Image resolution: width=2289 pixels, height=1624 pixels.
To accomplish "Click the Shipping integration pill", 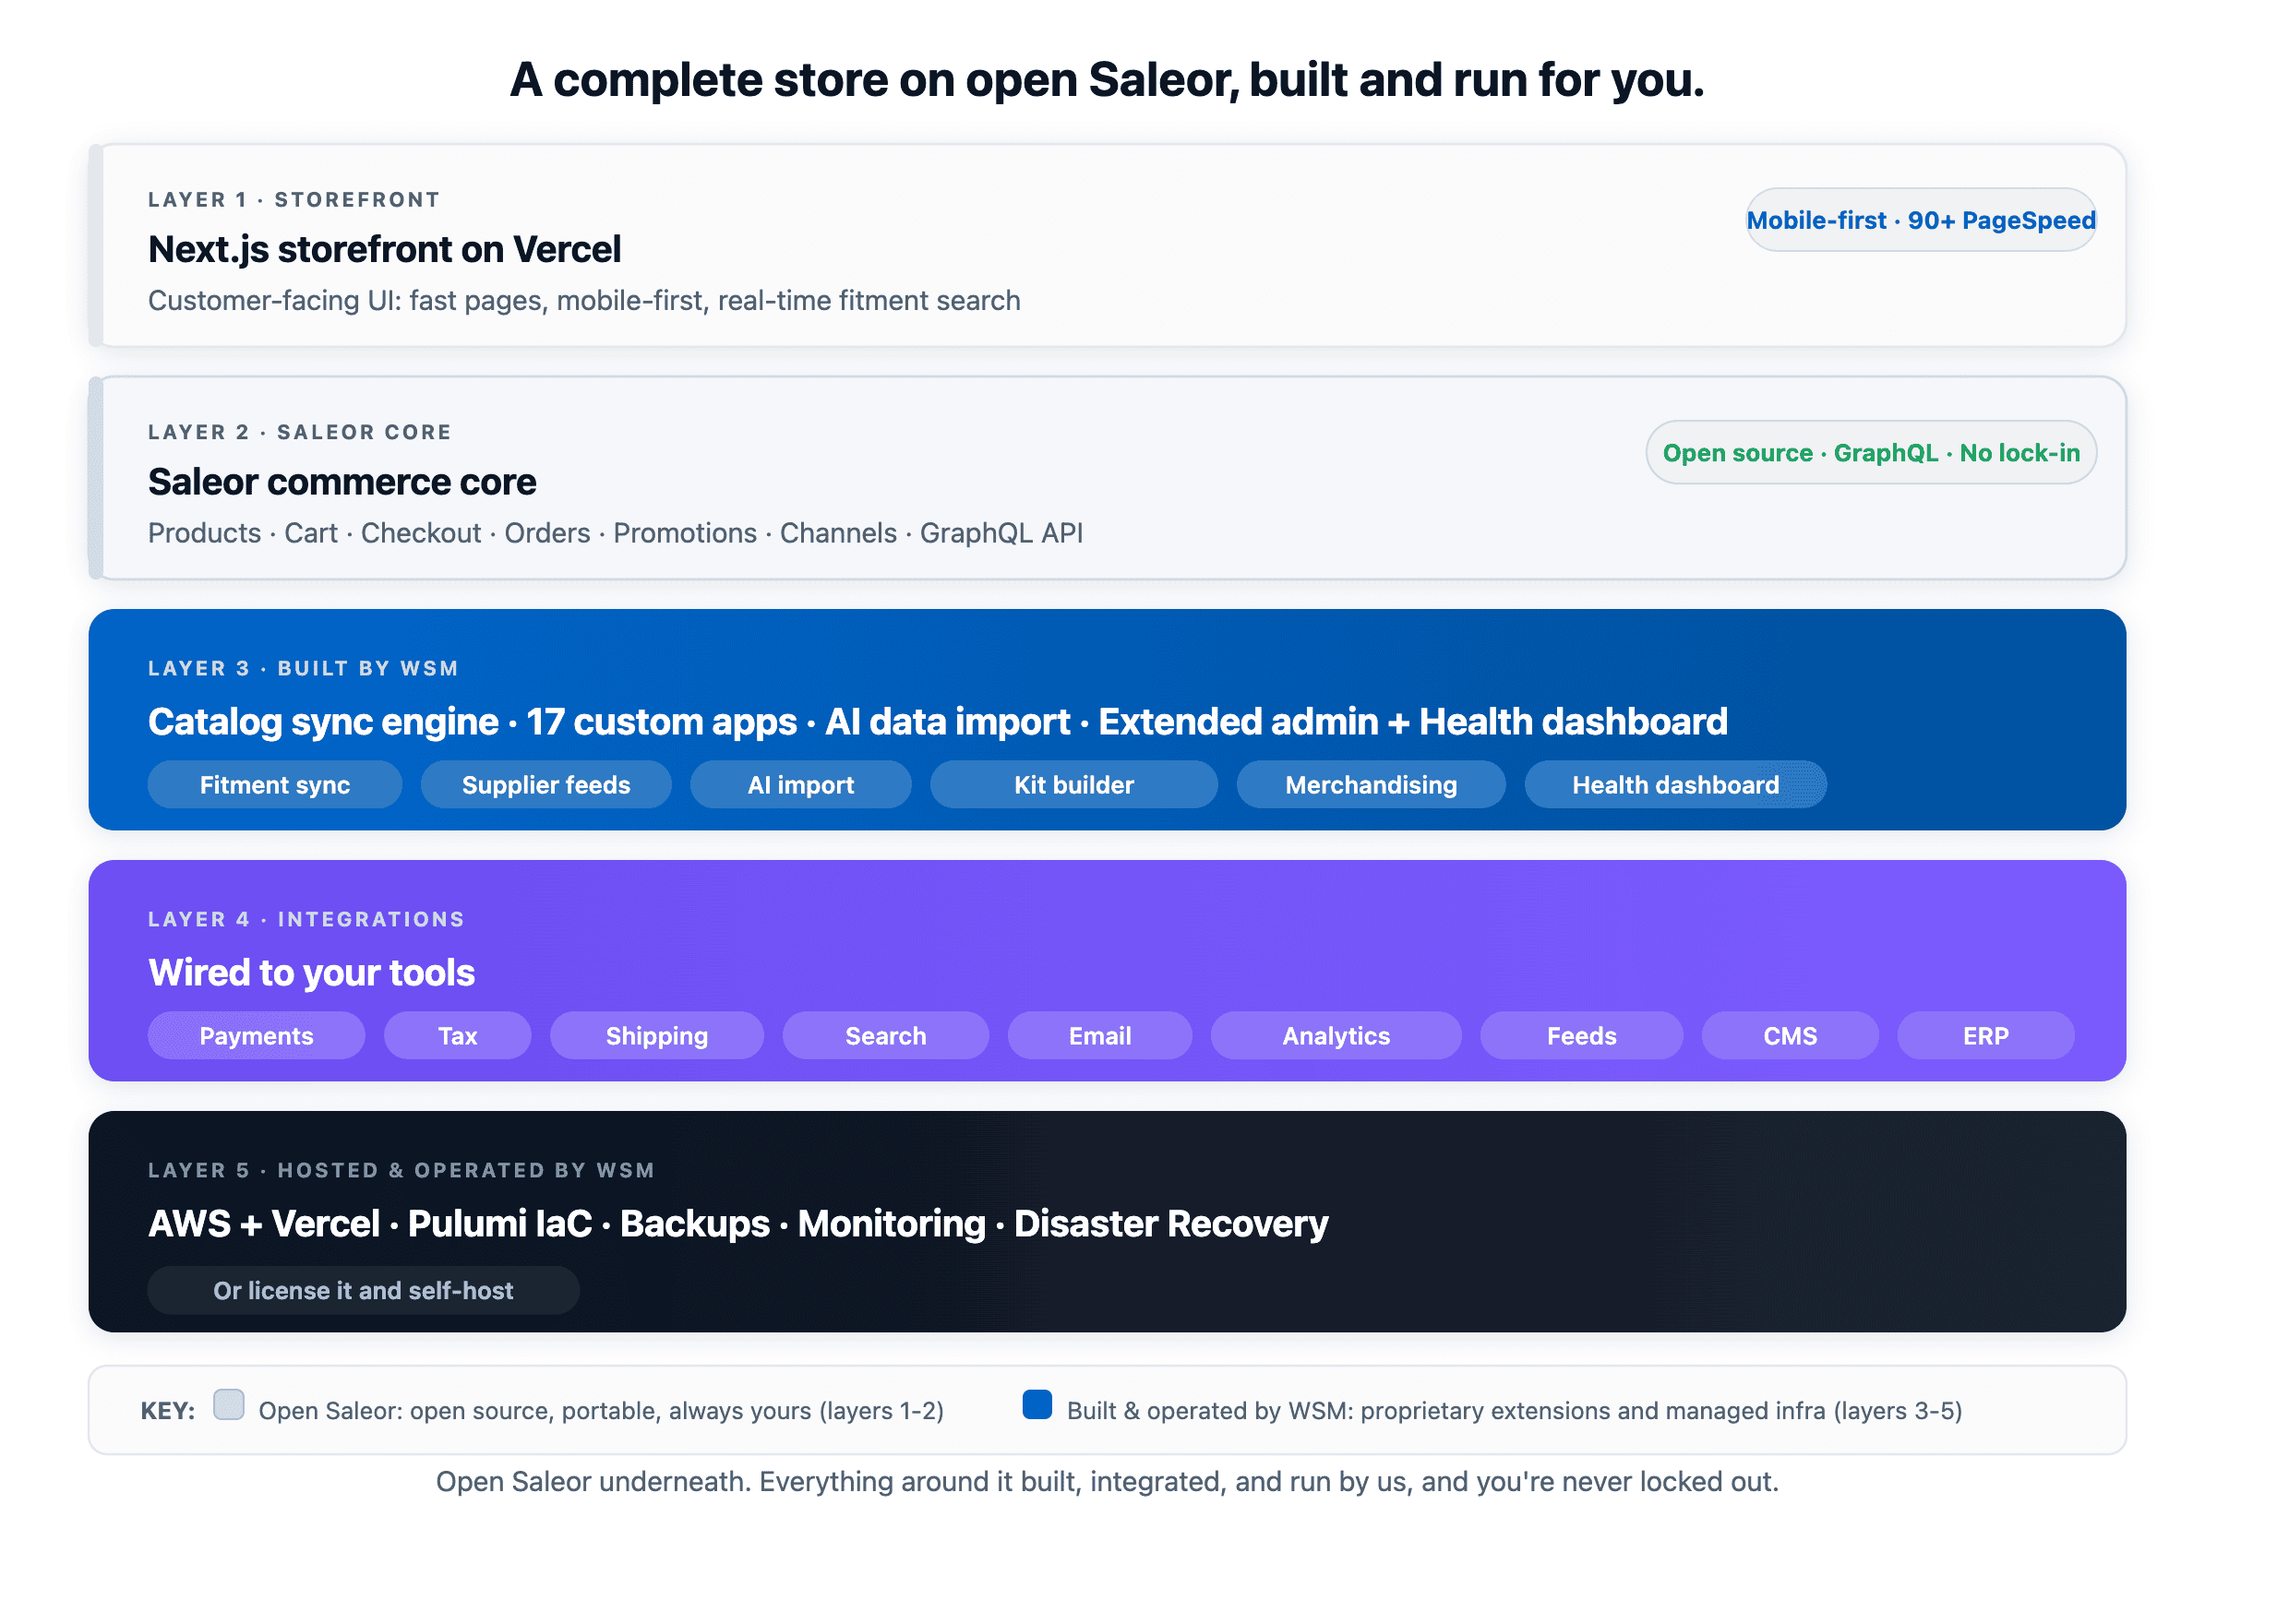I will tap(657, 1036).
